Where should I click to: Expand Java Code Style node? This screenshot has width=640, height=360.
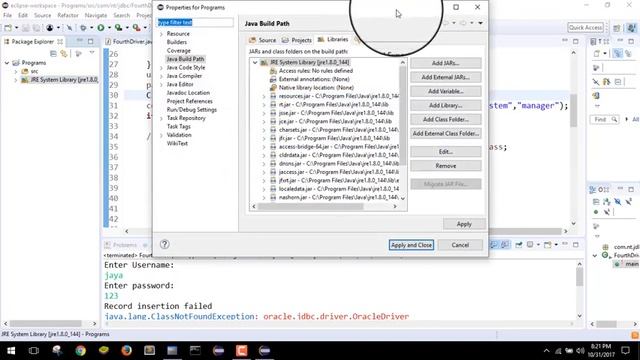162,68
